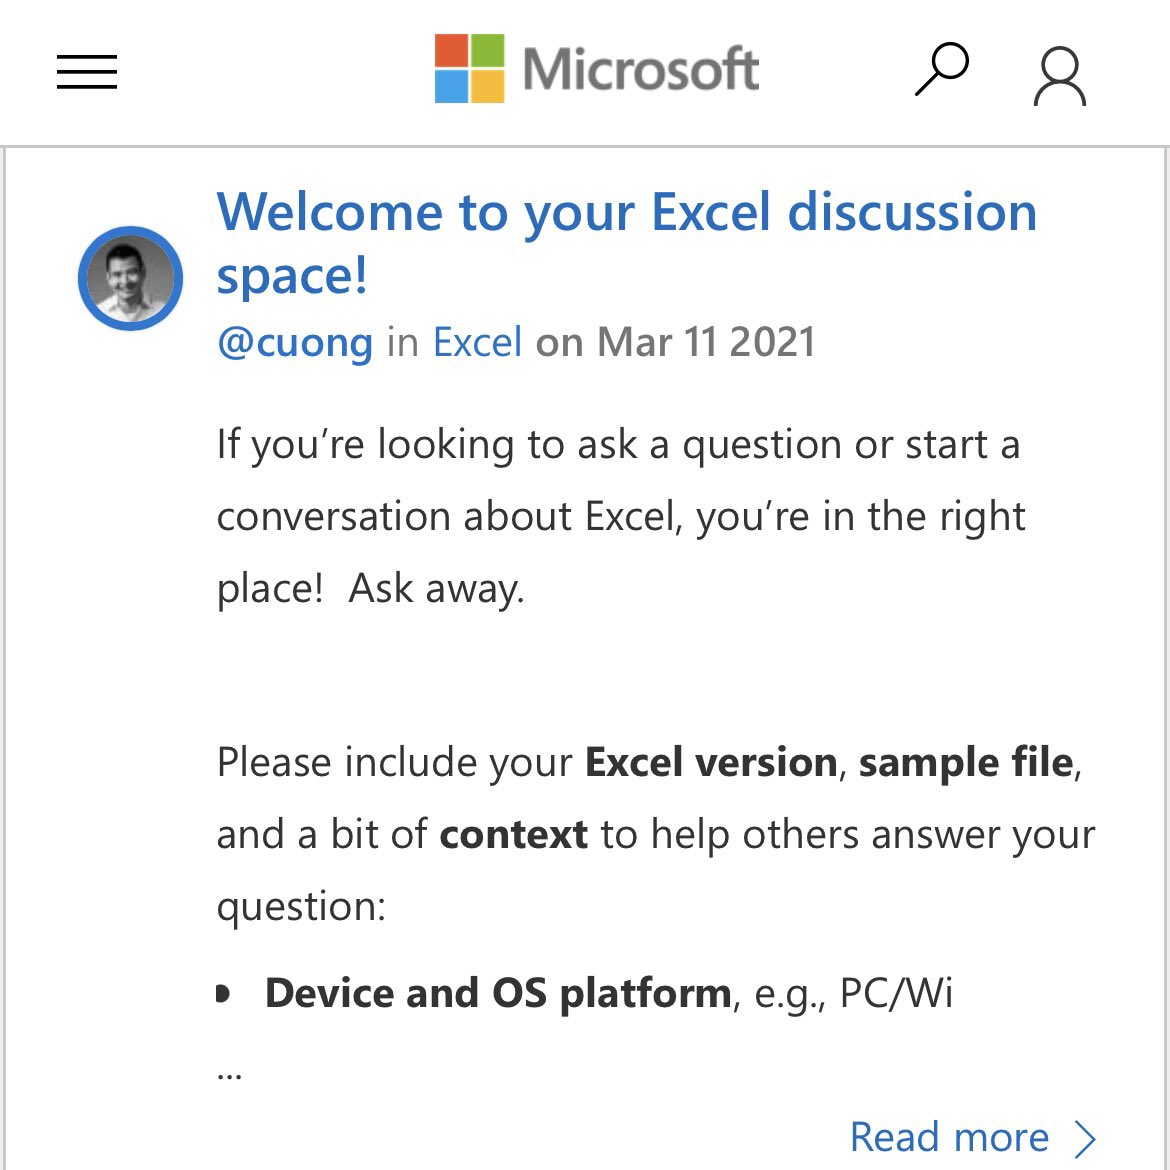The width and height of the screenshot is (1170, 1170).
Task: Go to the Excel community link in the byline
Action: [478, 342]
